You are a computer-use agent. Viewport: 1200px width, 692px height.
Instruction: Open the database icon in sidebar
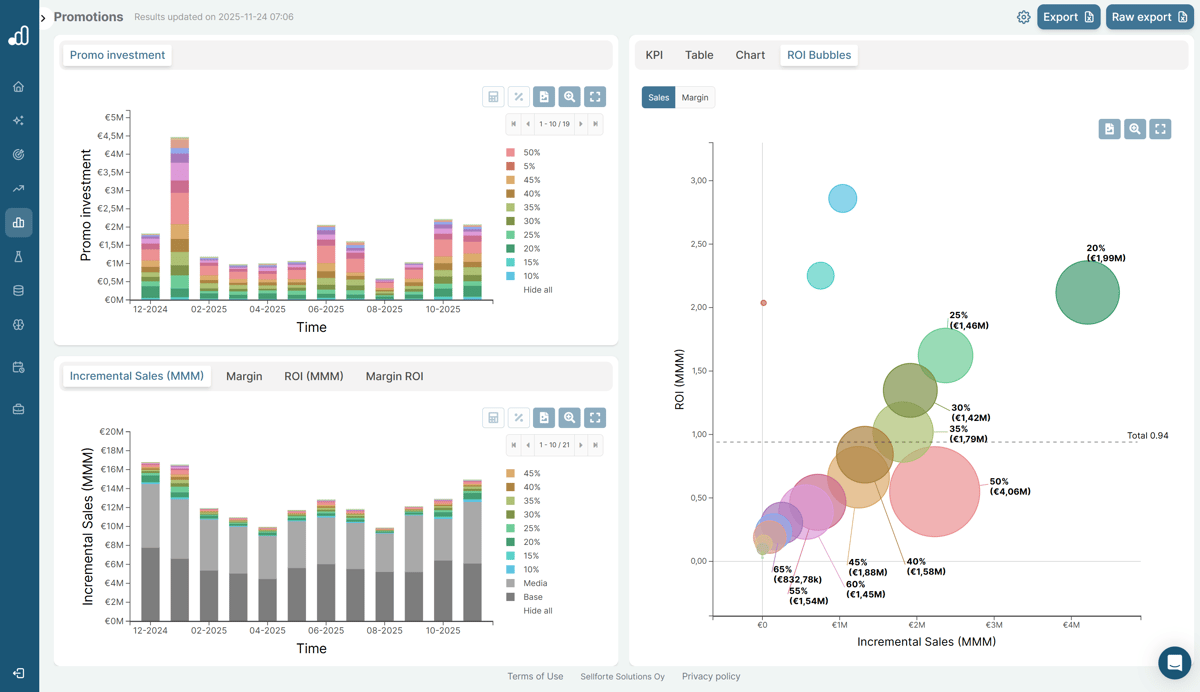[x=18, y=291]
